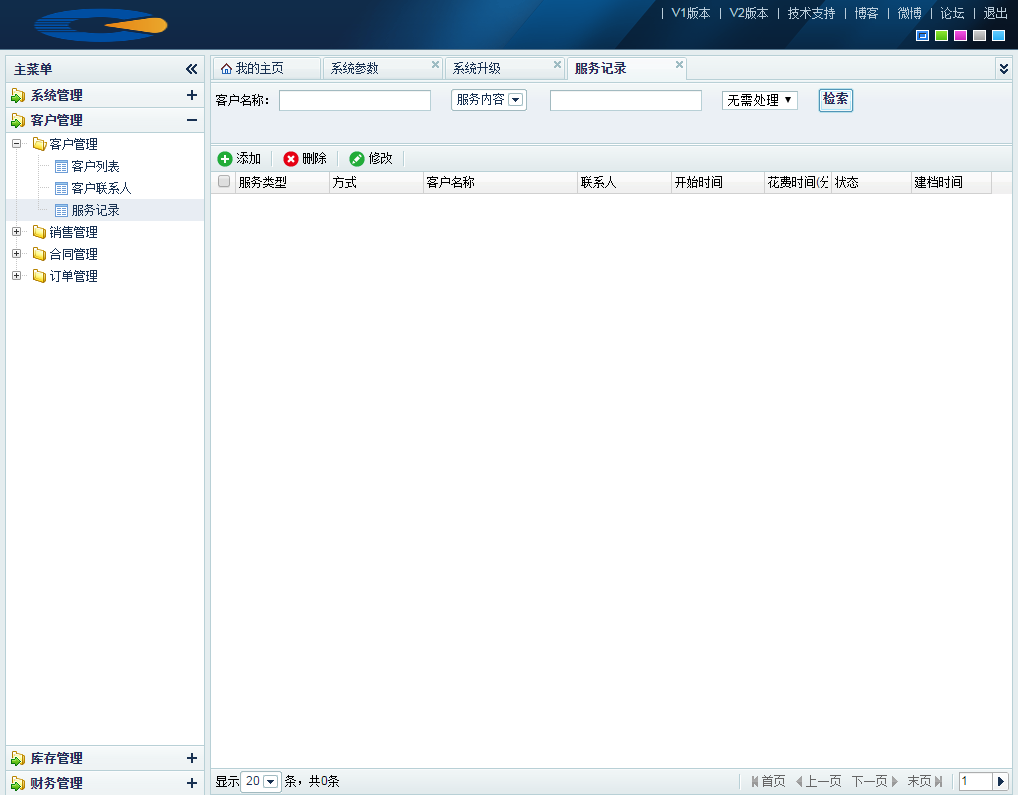Tick the select-all checkbox in table header
The image size is (1018, 795).
pyautogui.click(x=224, y=182)
